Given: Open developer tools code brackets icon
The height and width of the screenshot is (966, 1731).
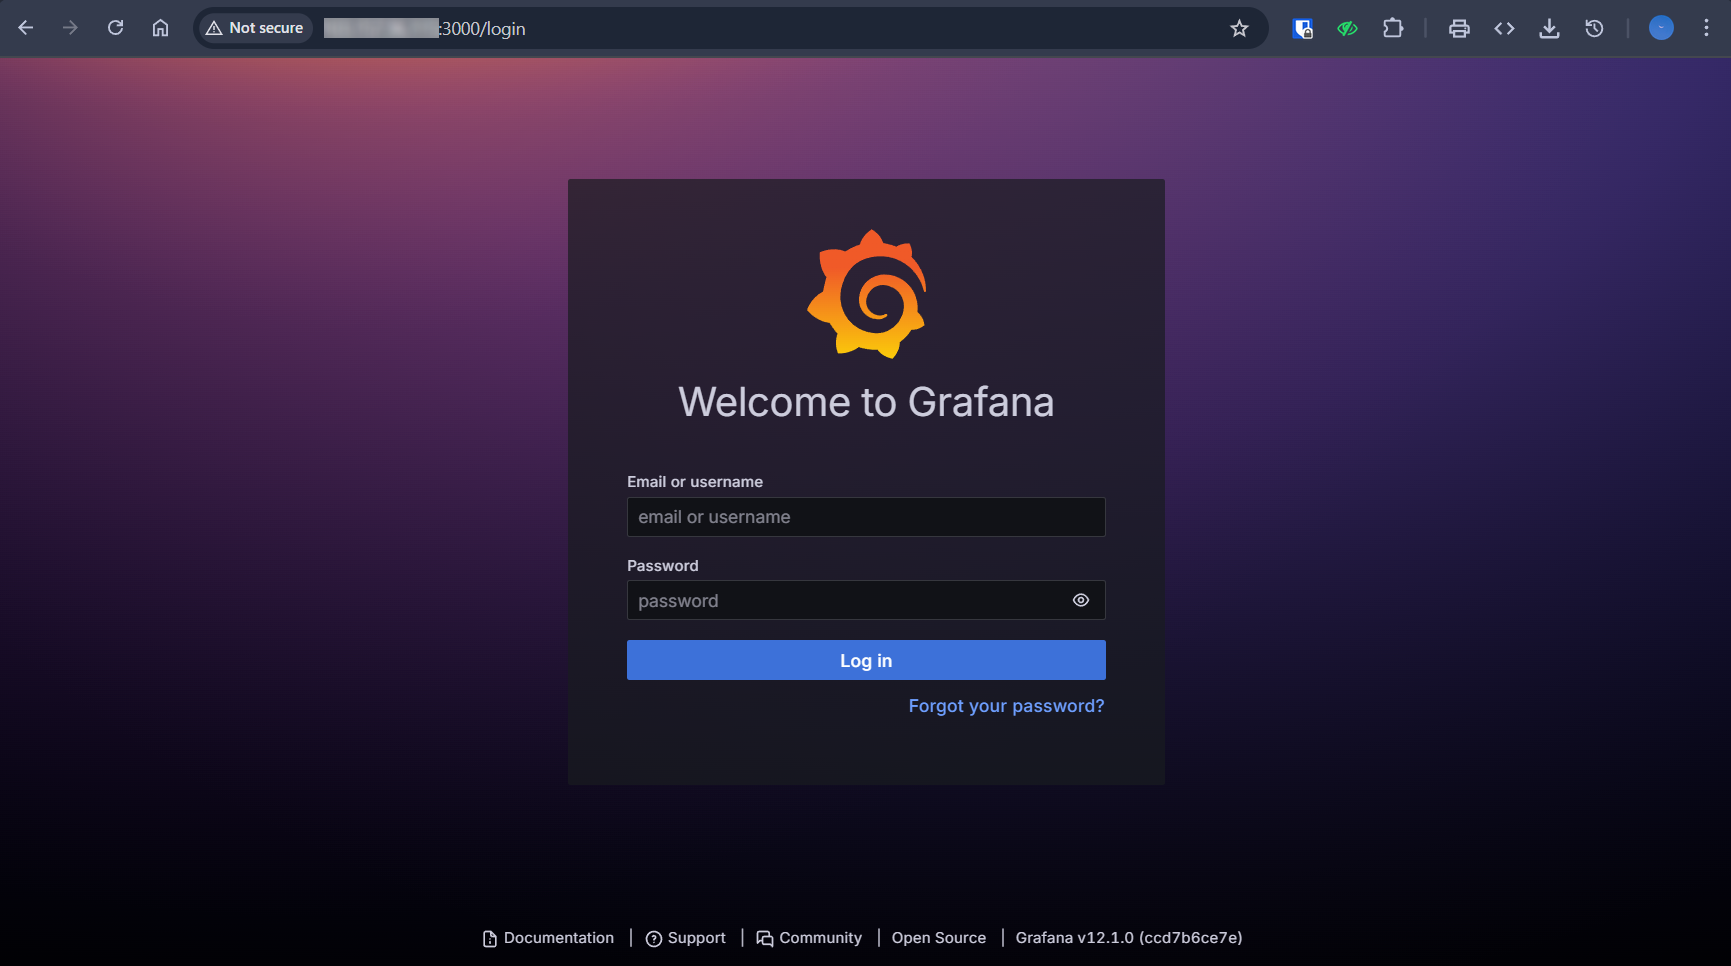Looking at the screenshot, I should coord(1504,28).
